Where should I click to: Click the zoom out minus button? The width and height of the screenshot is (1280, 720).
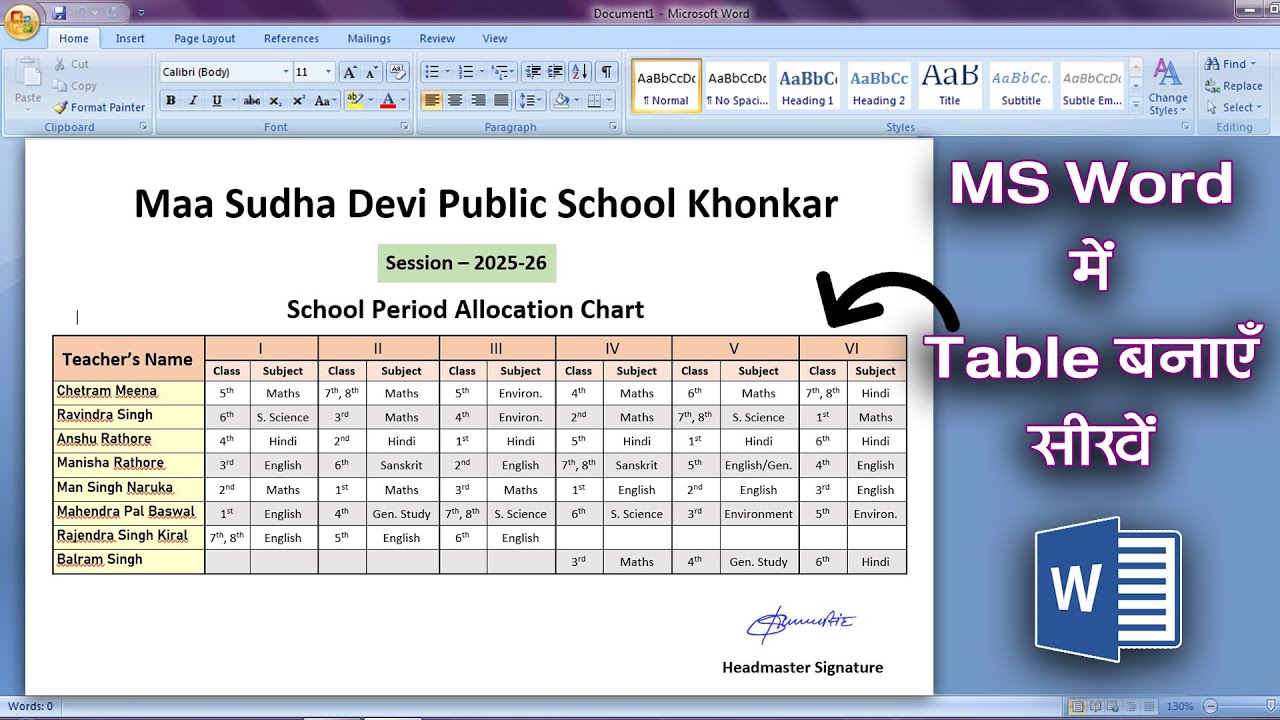coord(1211,706)
